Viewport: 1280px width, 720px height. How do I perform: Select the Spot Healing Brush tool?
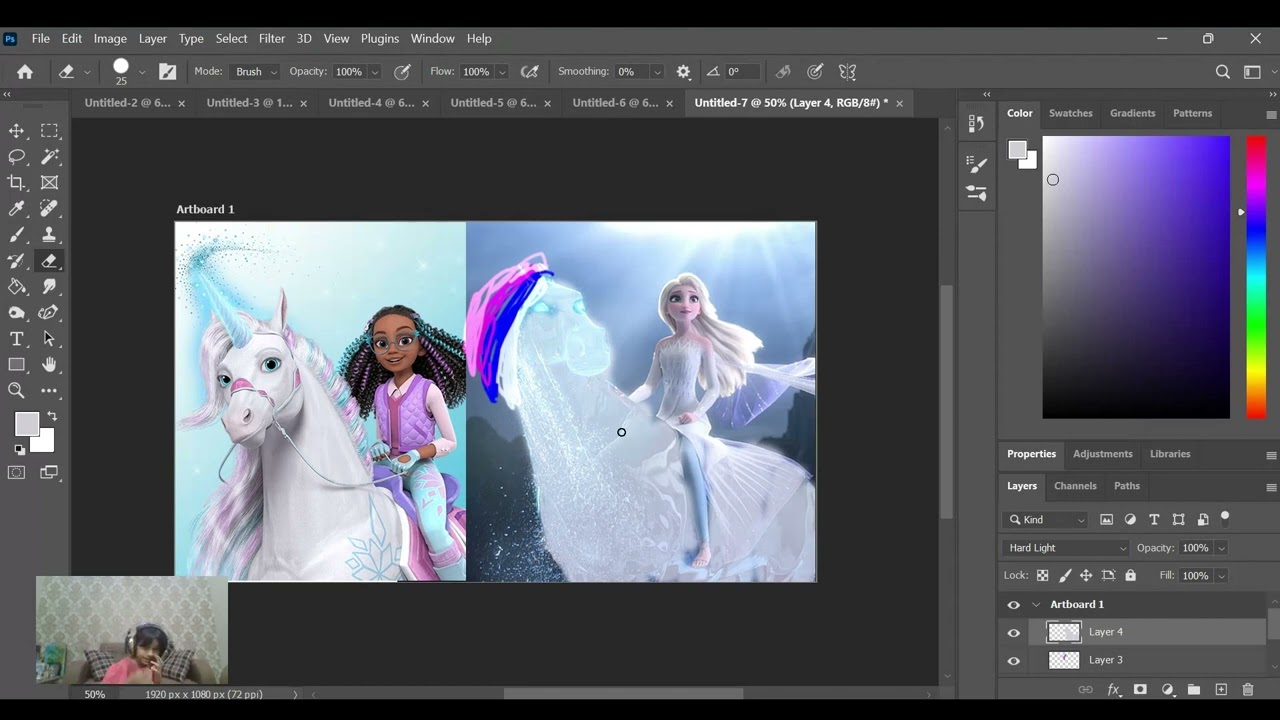[49, 209]
